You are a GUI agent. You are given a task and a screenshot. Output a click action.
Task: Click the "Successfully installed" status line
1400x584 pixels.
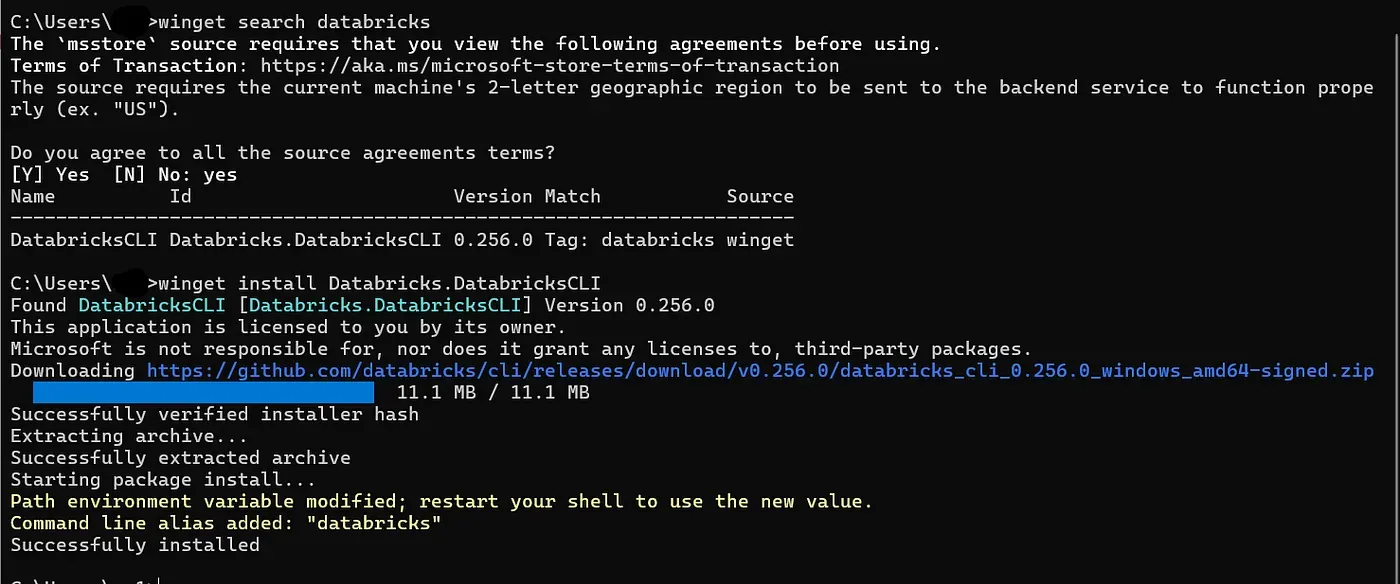coord(135,546)
